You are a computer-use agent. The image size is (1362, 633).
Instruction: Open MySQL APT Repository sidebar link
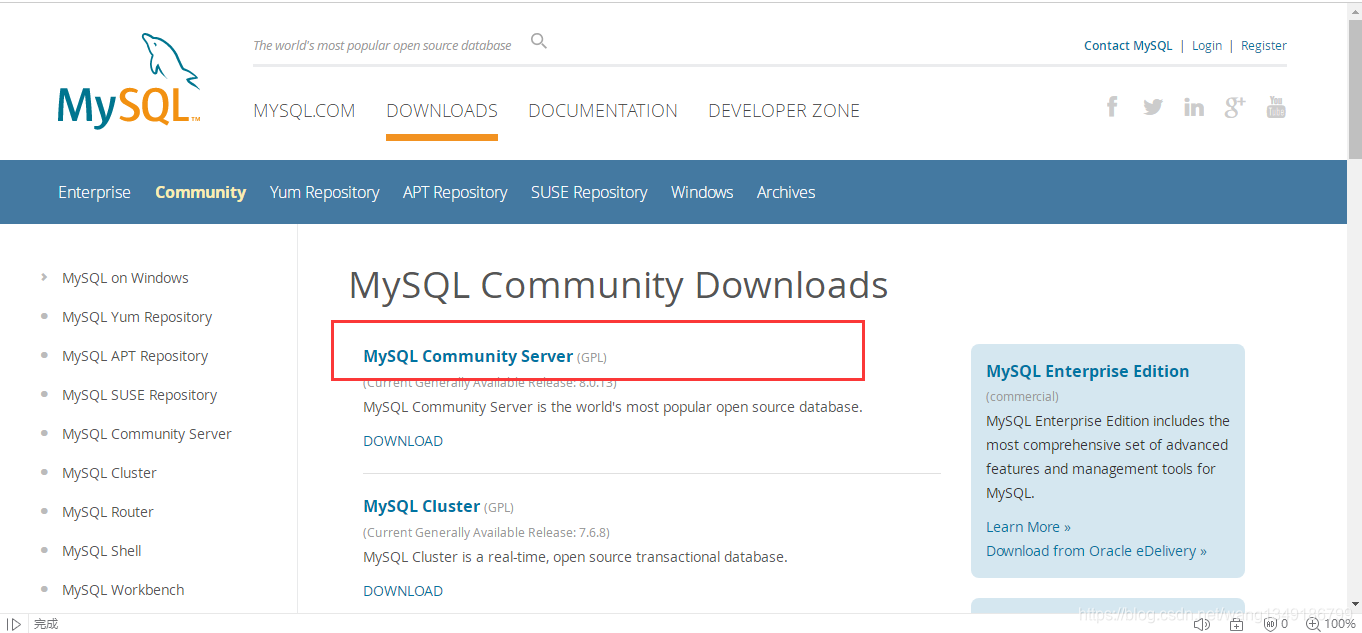coord(135,356)
